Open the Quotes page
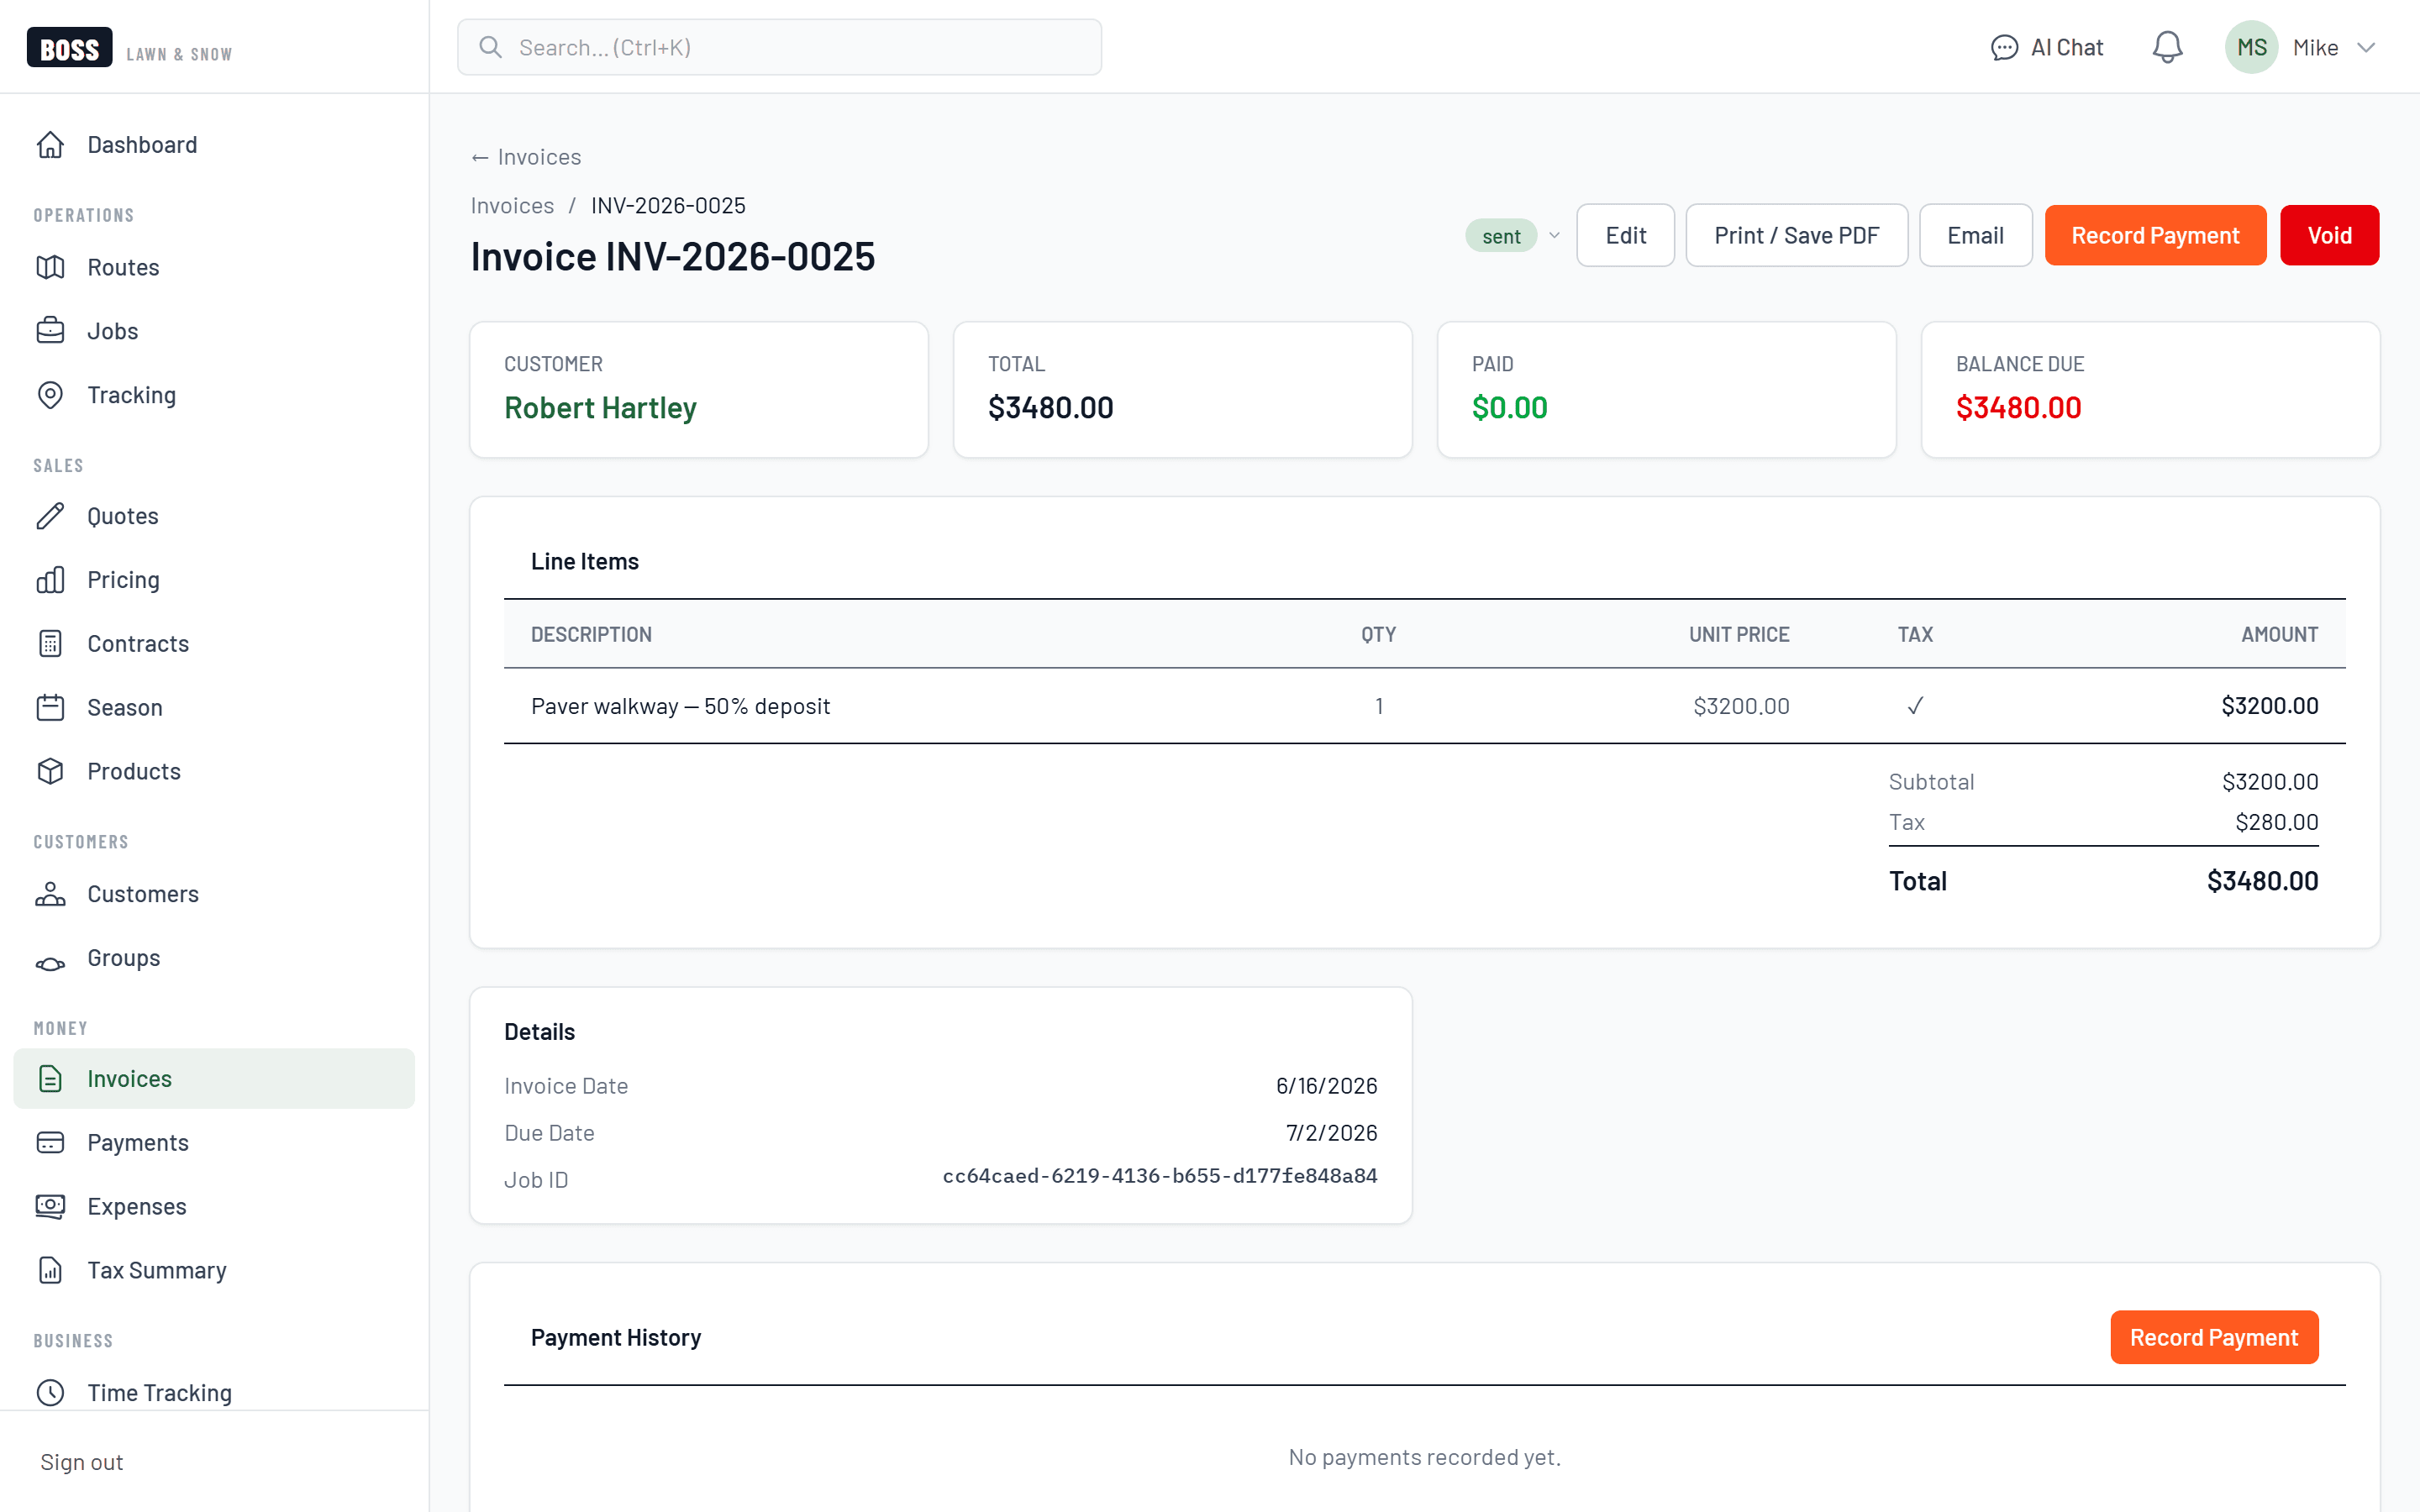The image size is (2420, 1512). click(x=214, y=516)
